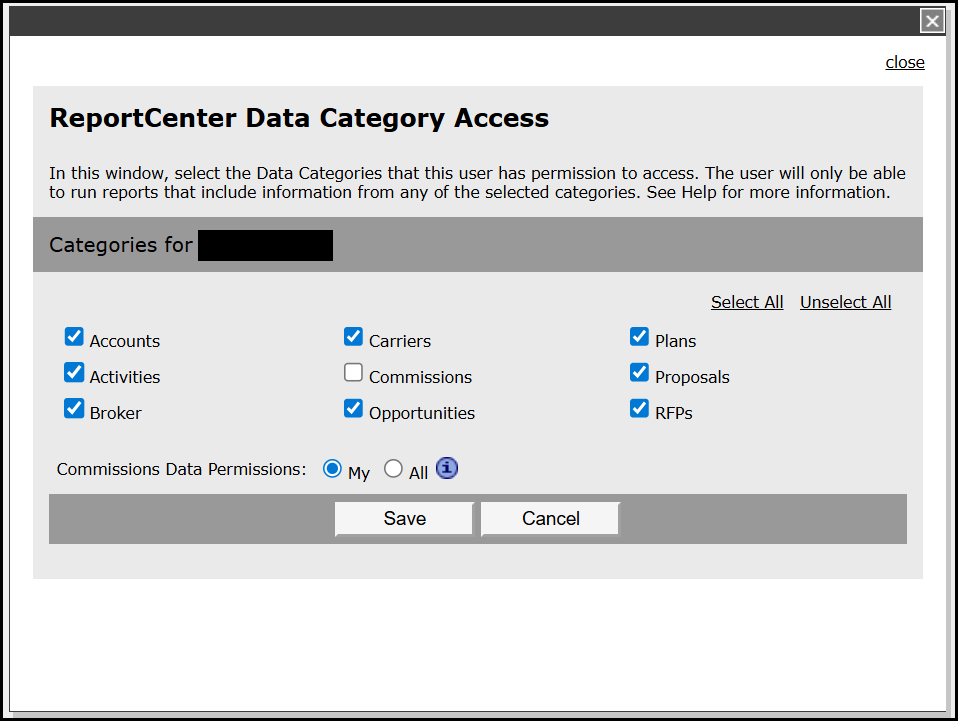The image size is (958, 721).
Task: Close the dialog with the X icon
Action: 932,21
